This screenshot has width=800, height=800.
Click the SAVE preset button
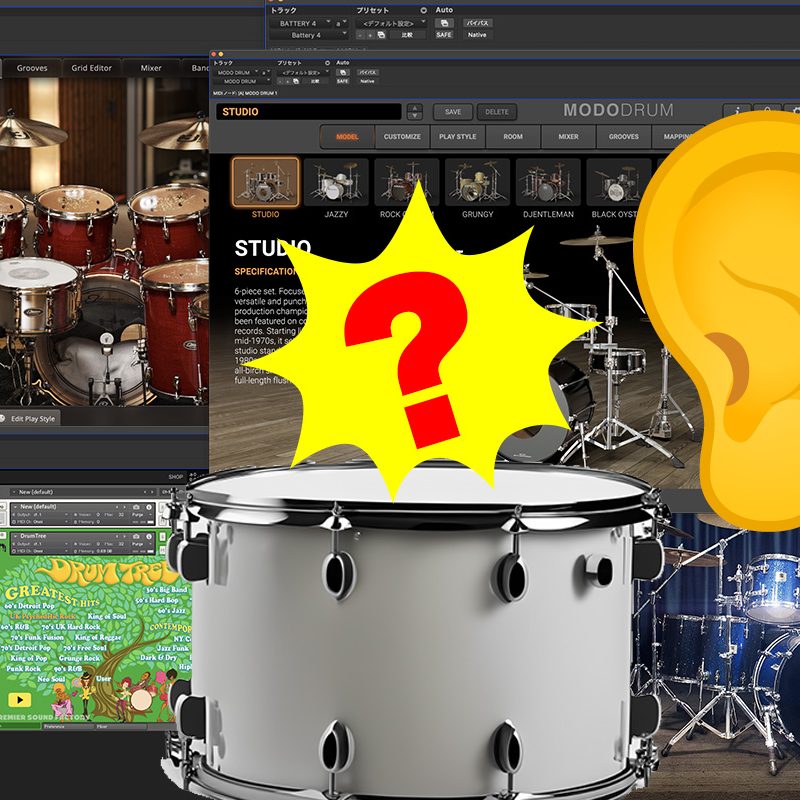coord(453,112)
